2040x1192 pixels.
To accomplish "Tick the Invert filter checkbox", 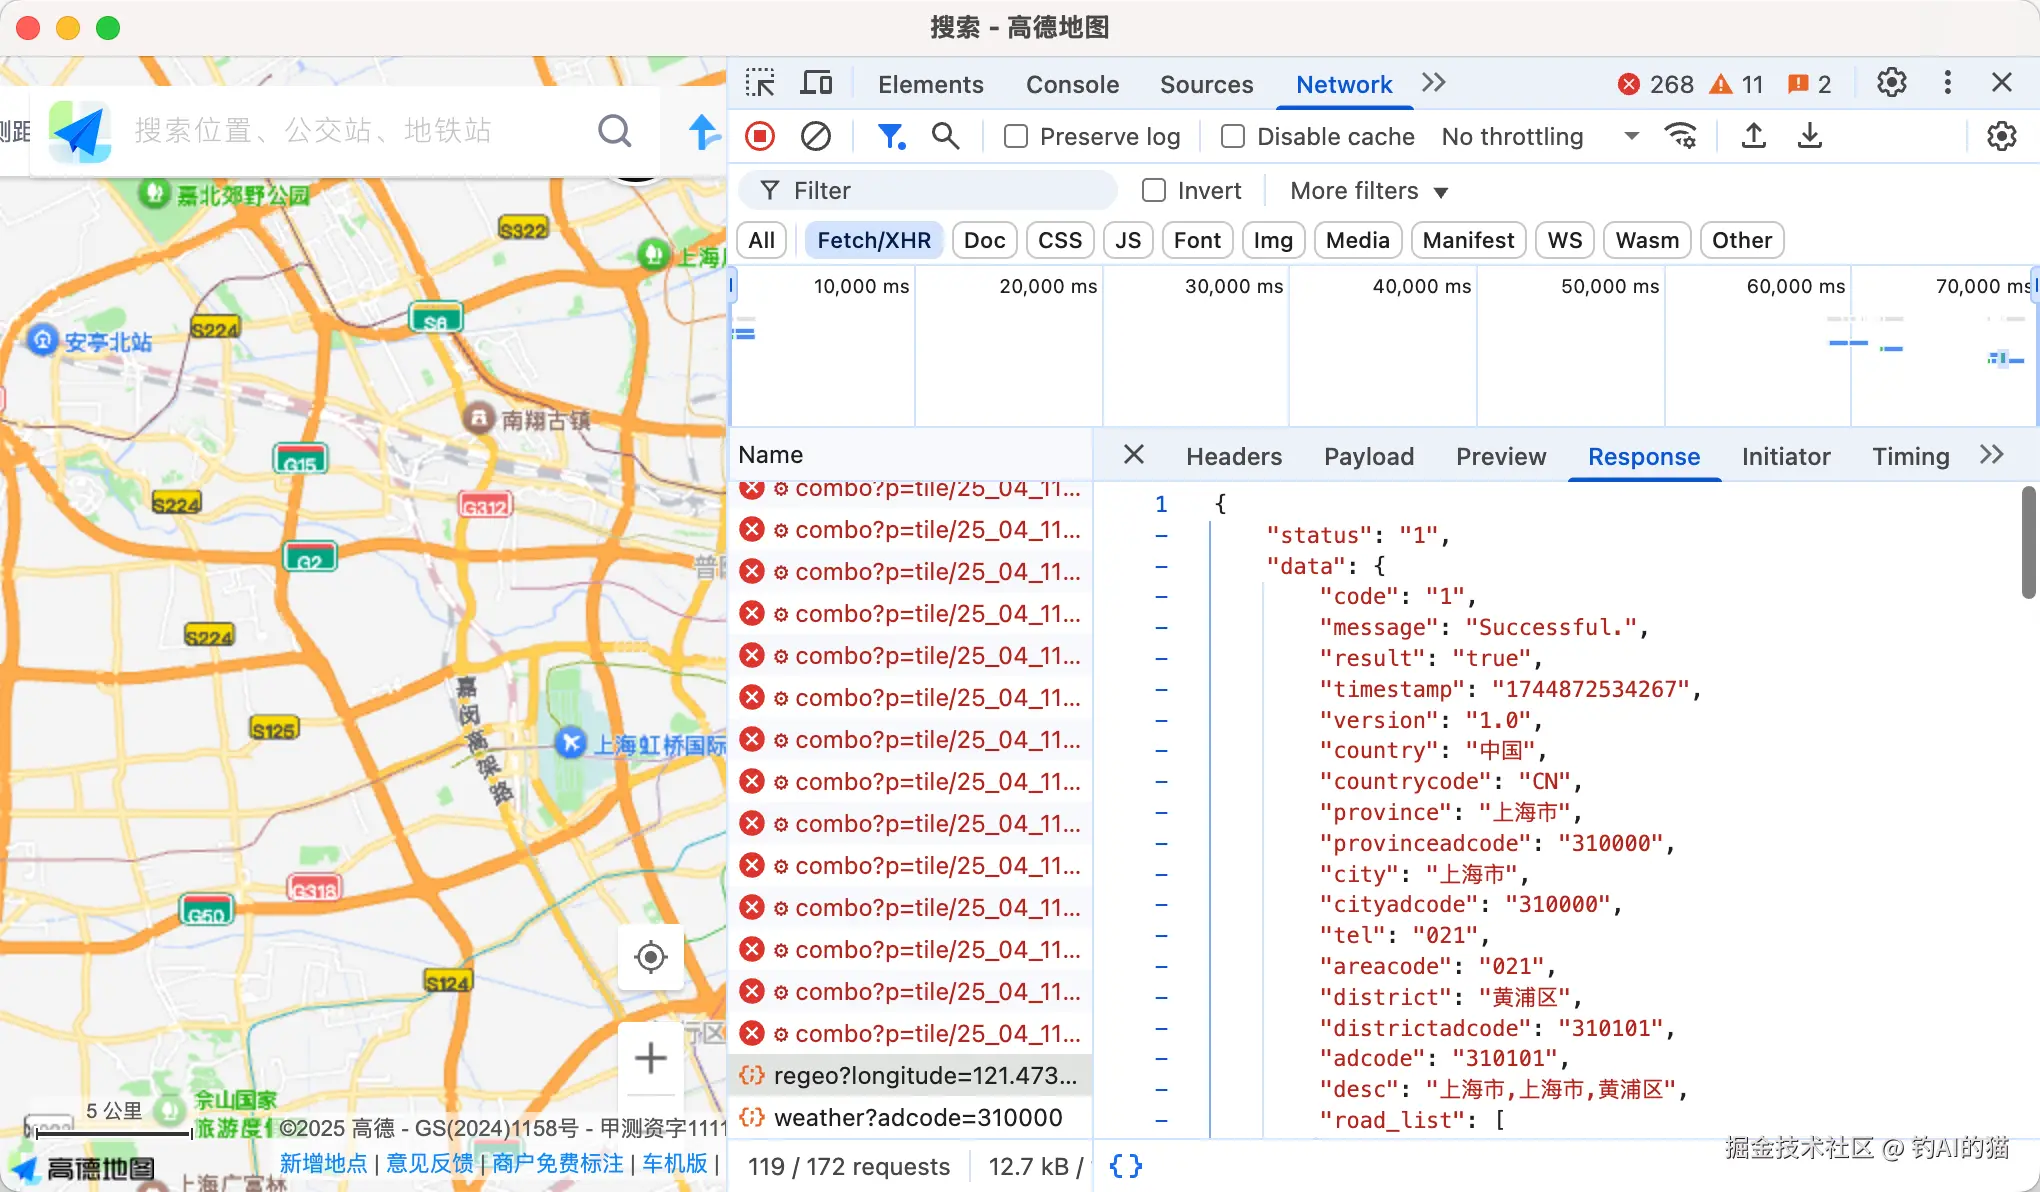I will [x=1154, y=190].
